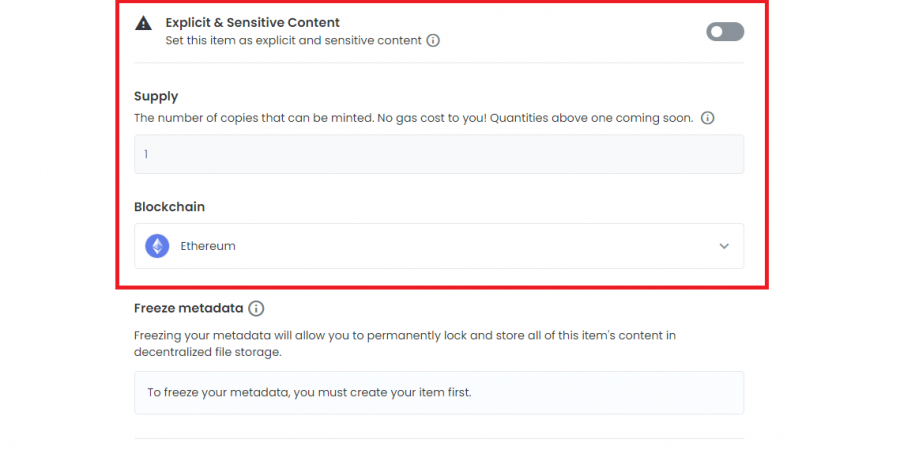Select the Ethereum text in blockchain selector
Image resolution: width=900 pixels, height=458 pixels.
point(208,246)
